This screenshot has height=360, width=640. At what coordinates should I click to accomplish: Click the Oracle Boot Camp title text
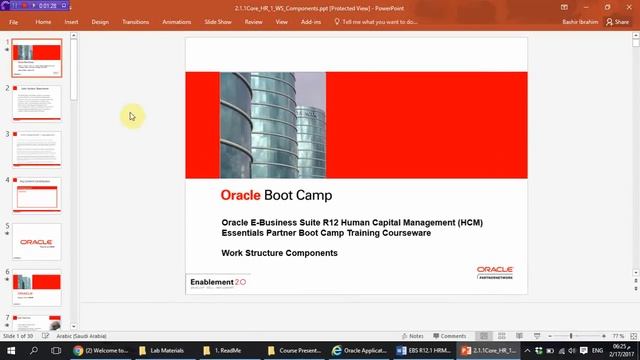tap(276, 195)
